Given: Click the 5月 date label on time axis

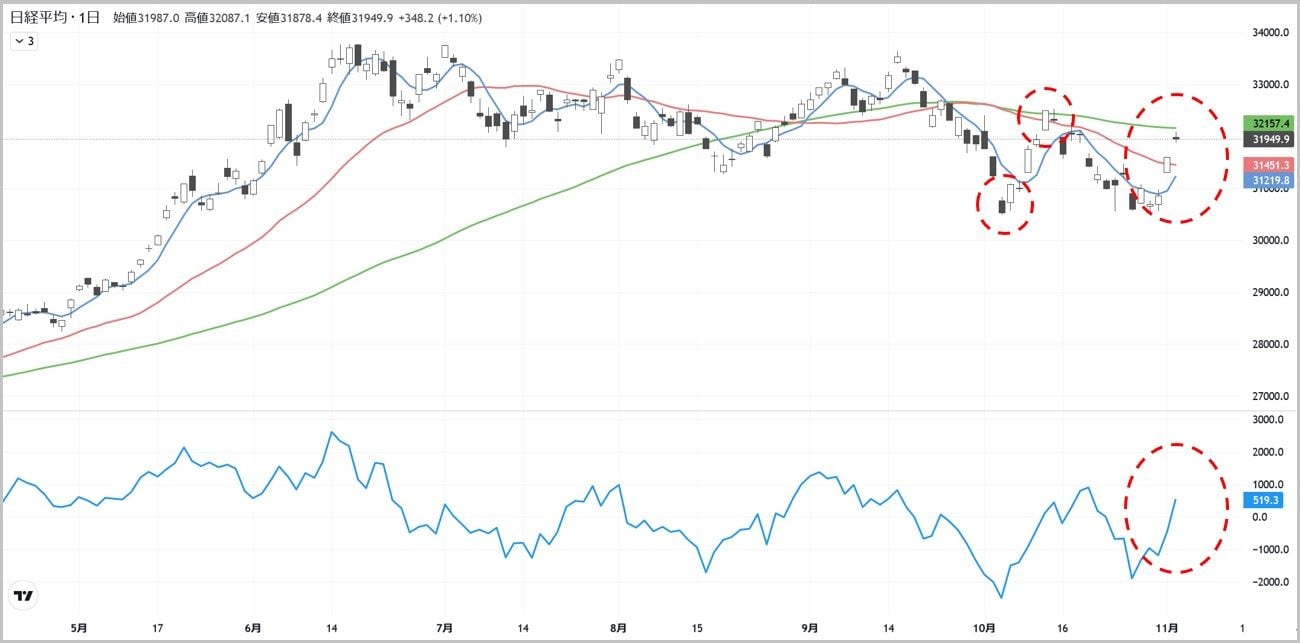Looking at the screenshot, I should (79, 628).
